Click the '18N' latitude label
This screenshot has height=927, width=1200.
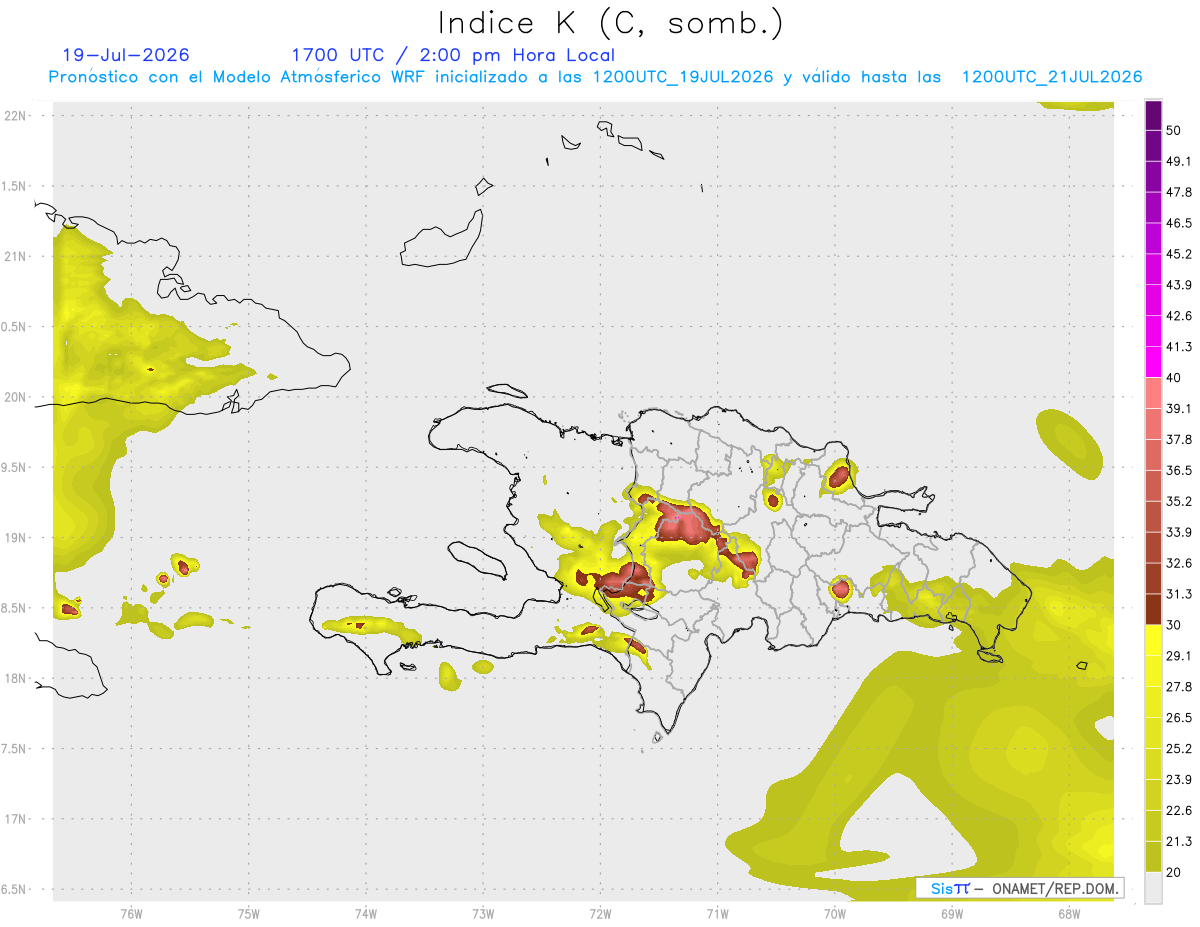point(17,678)
